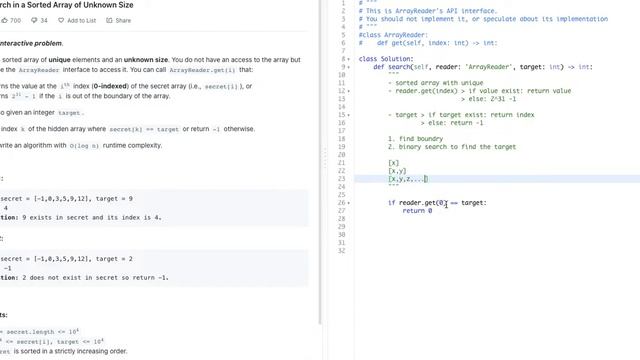Click line number 32 in the gutter
Image resolution: width=640 pixels, height=360 pixels.
pos(342,251)
